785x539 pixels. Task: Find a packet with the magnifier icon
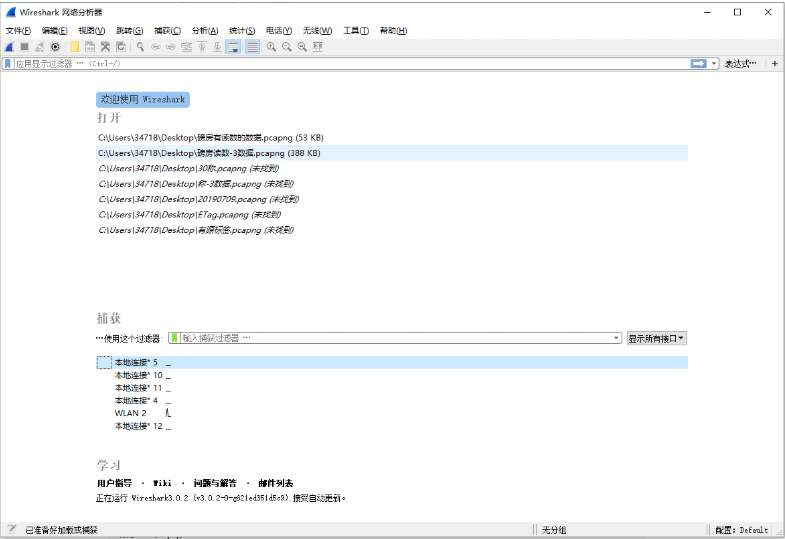[x=140, y=47]
